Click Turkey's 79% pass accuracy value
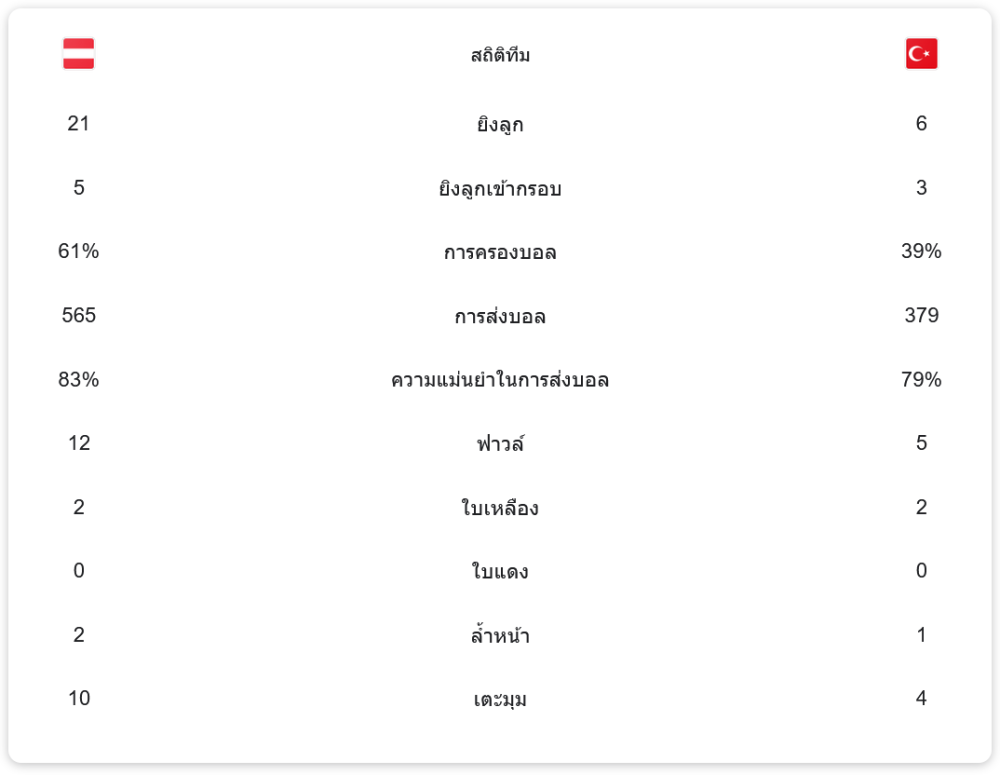Image resolution: width=1000 pixels, height=775 pixels. pyautogui.click(x=921, y=380)
